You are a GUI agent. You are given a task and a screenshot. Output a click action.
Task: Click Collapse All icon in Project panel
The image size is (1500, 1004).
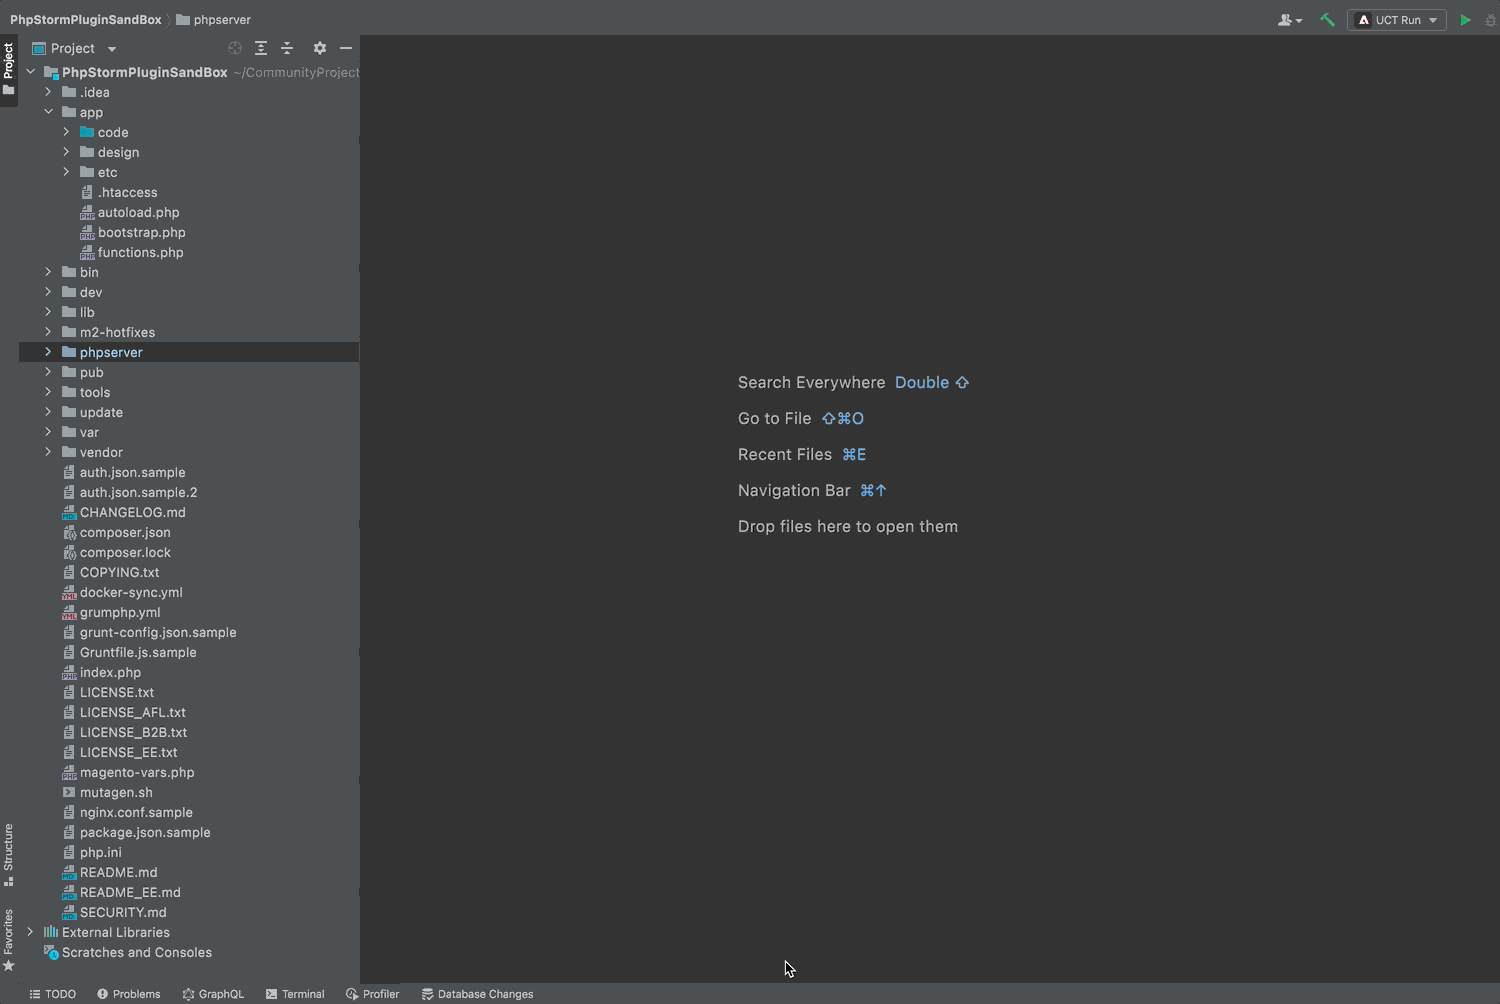[287, 48]
